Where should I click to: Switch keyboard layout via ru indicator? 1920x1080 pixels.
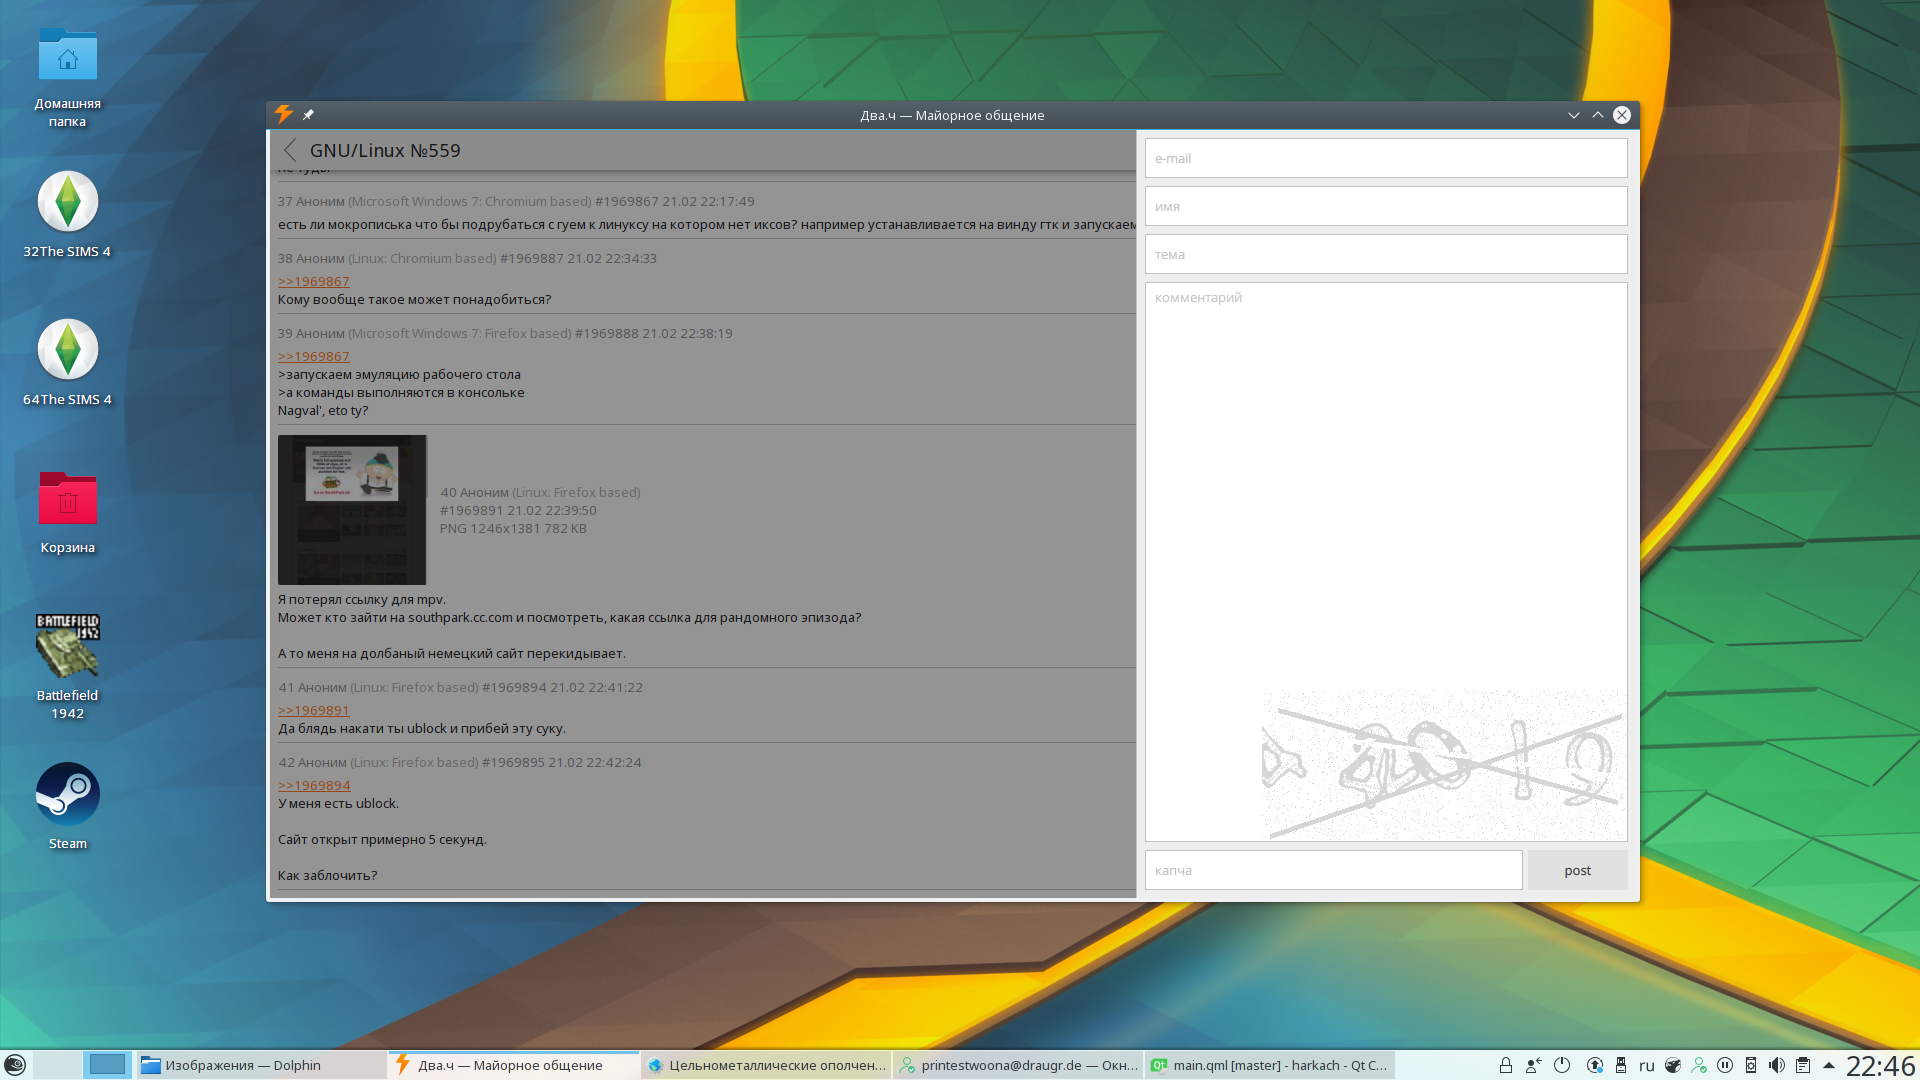tap(1647, 1066)
